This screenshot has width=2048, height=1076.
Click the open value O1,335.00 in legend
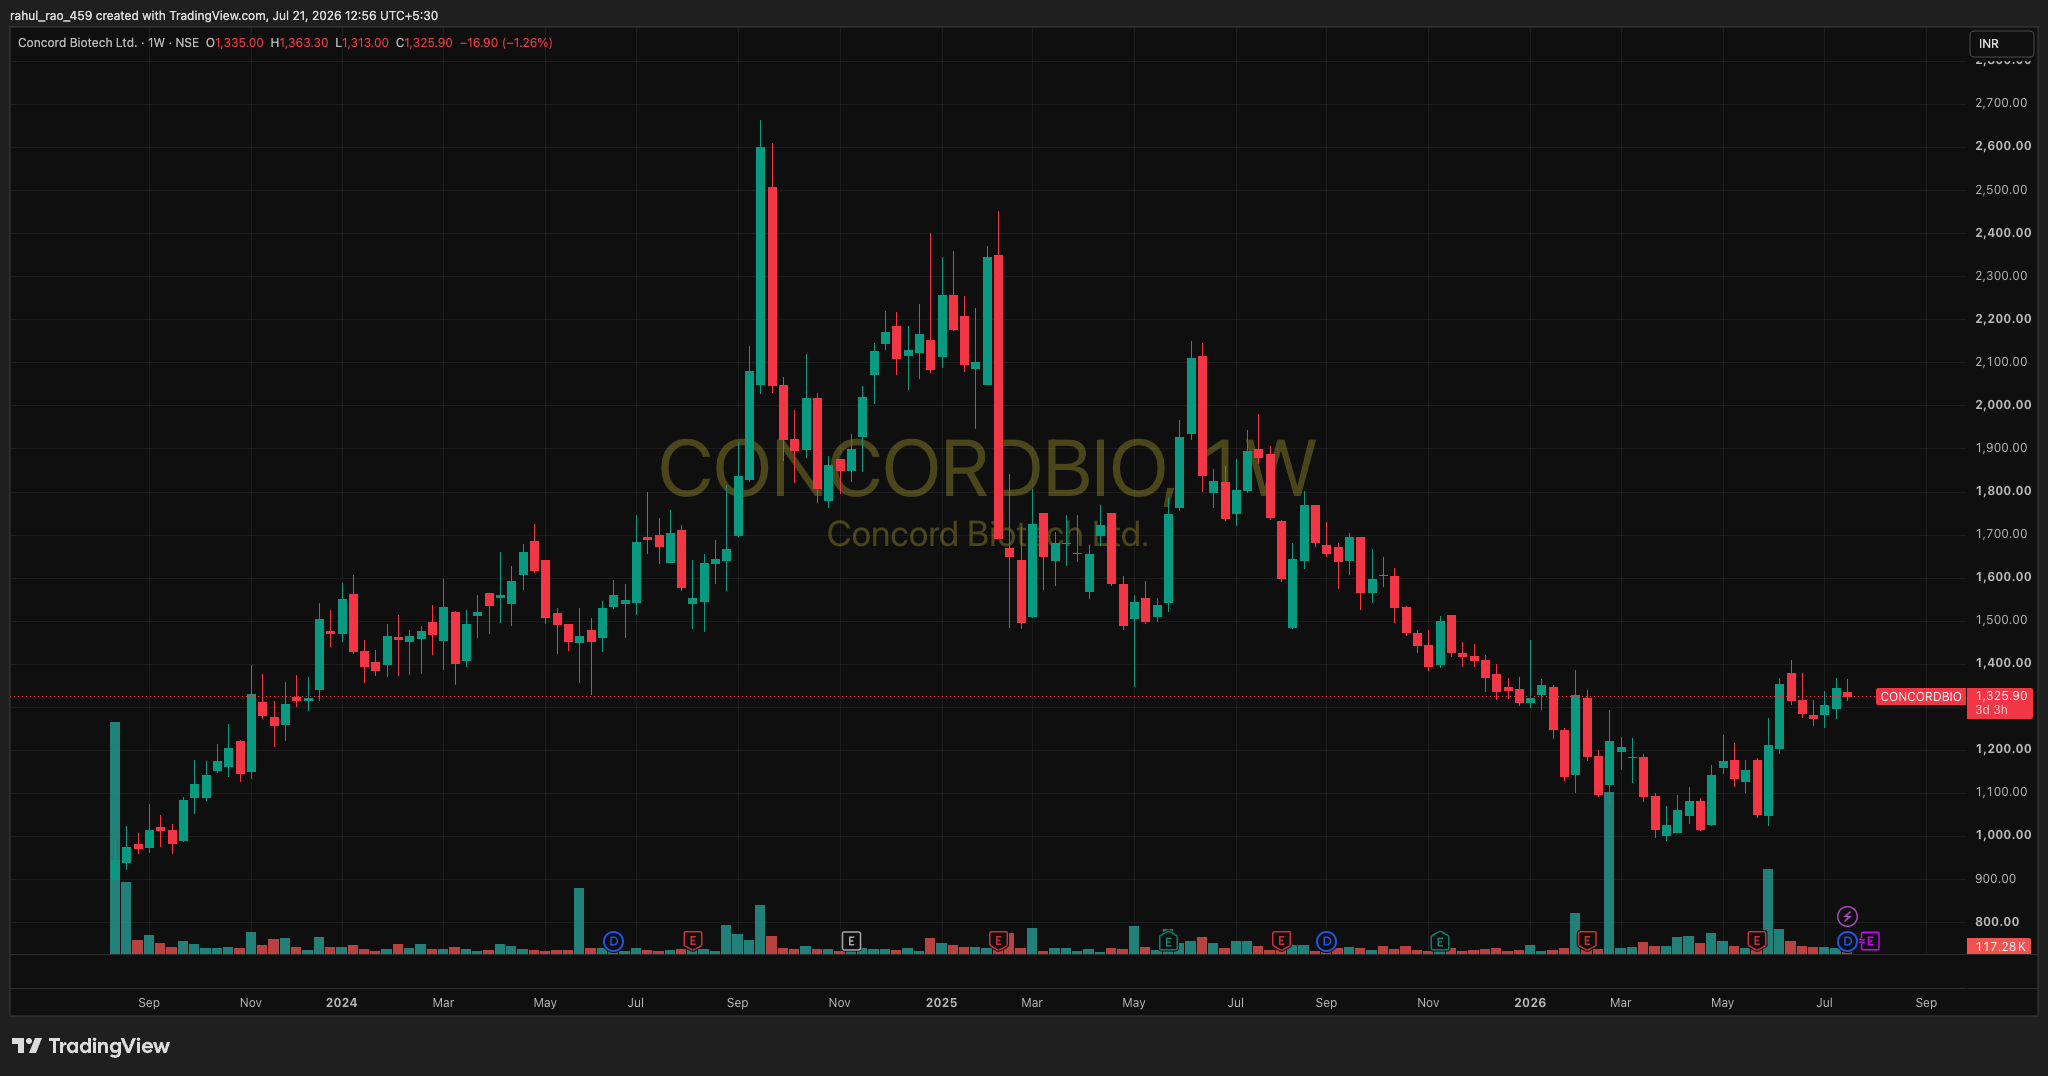(x=235, y=43)
